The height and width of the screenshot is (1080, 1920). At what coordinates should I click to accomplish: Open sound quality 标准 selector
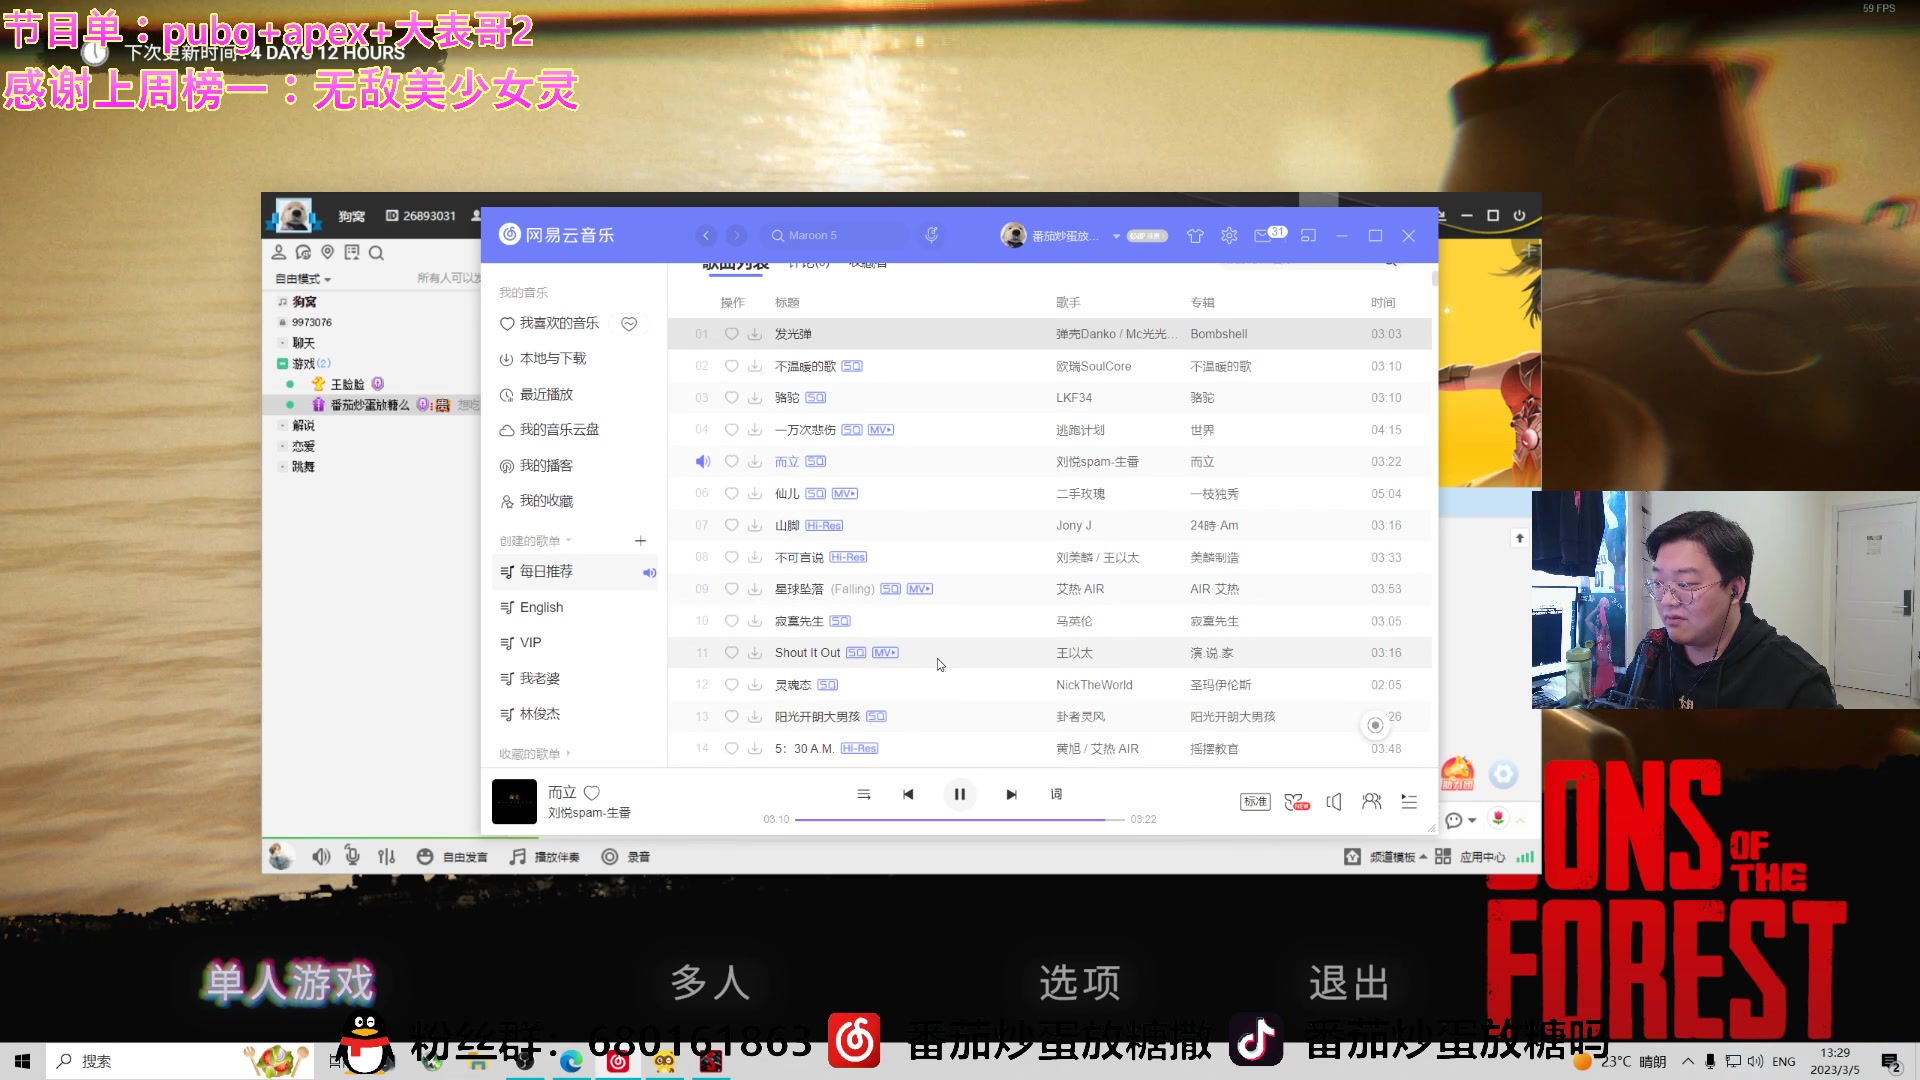(x=1255, y=801)
